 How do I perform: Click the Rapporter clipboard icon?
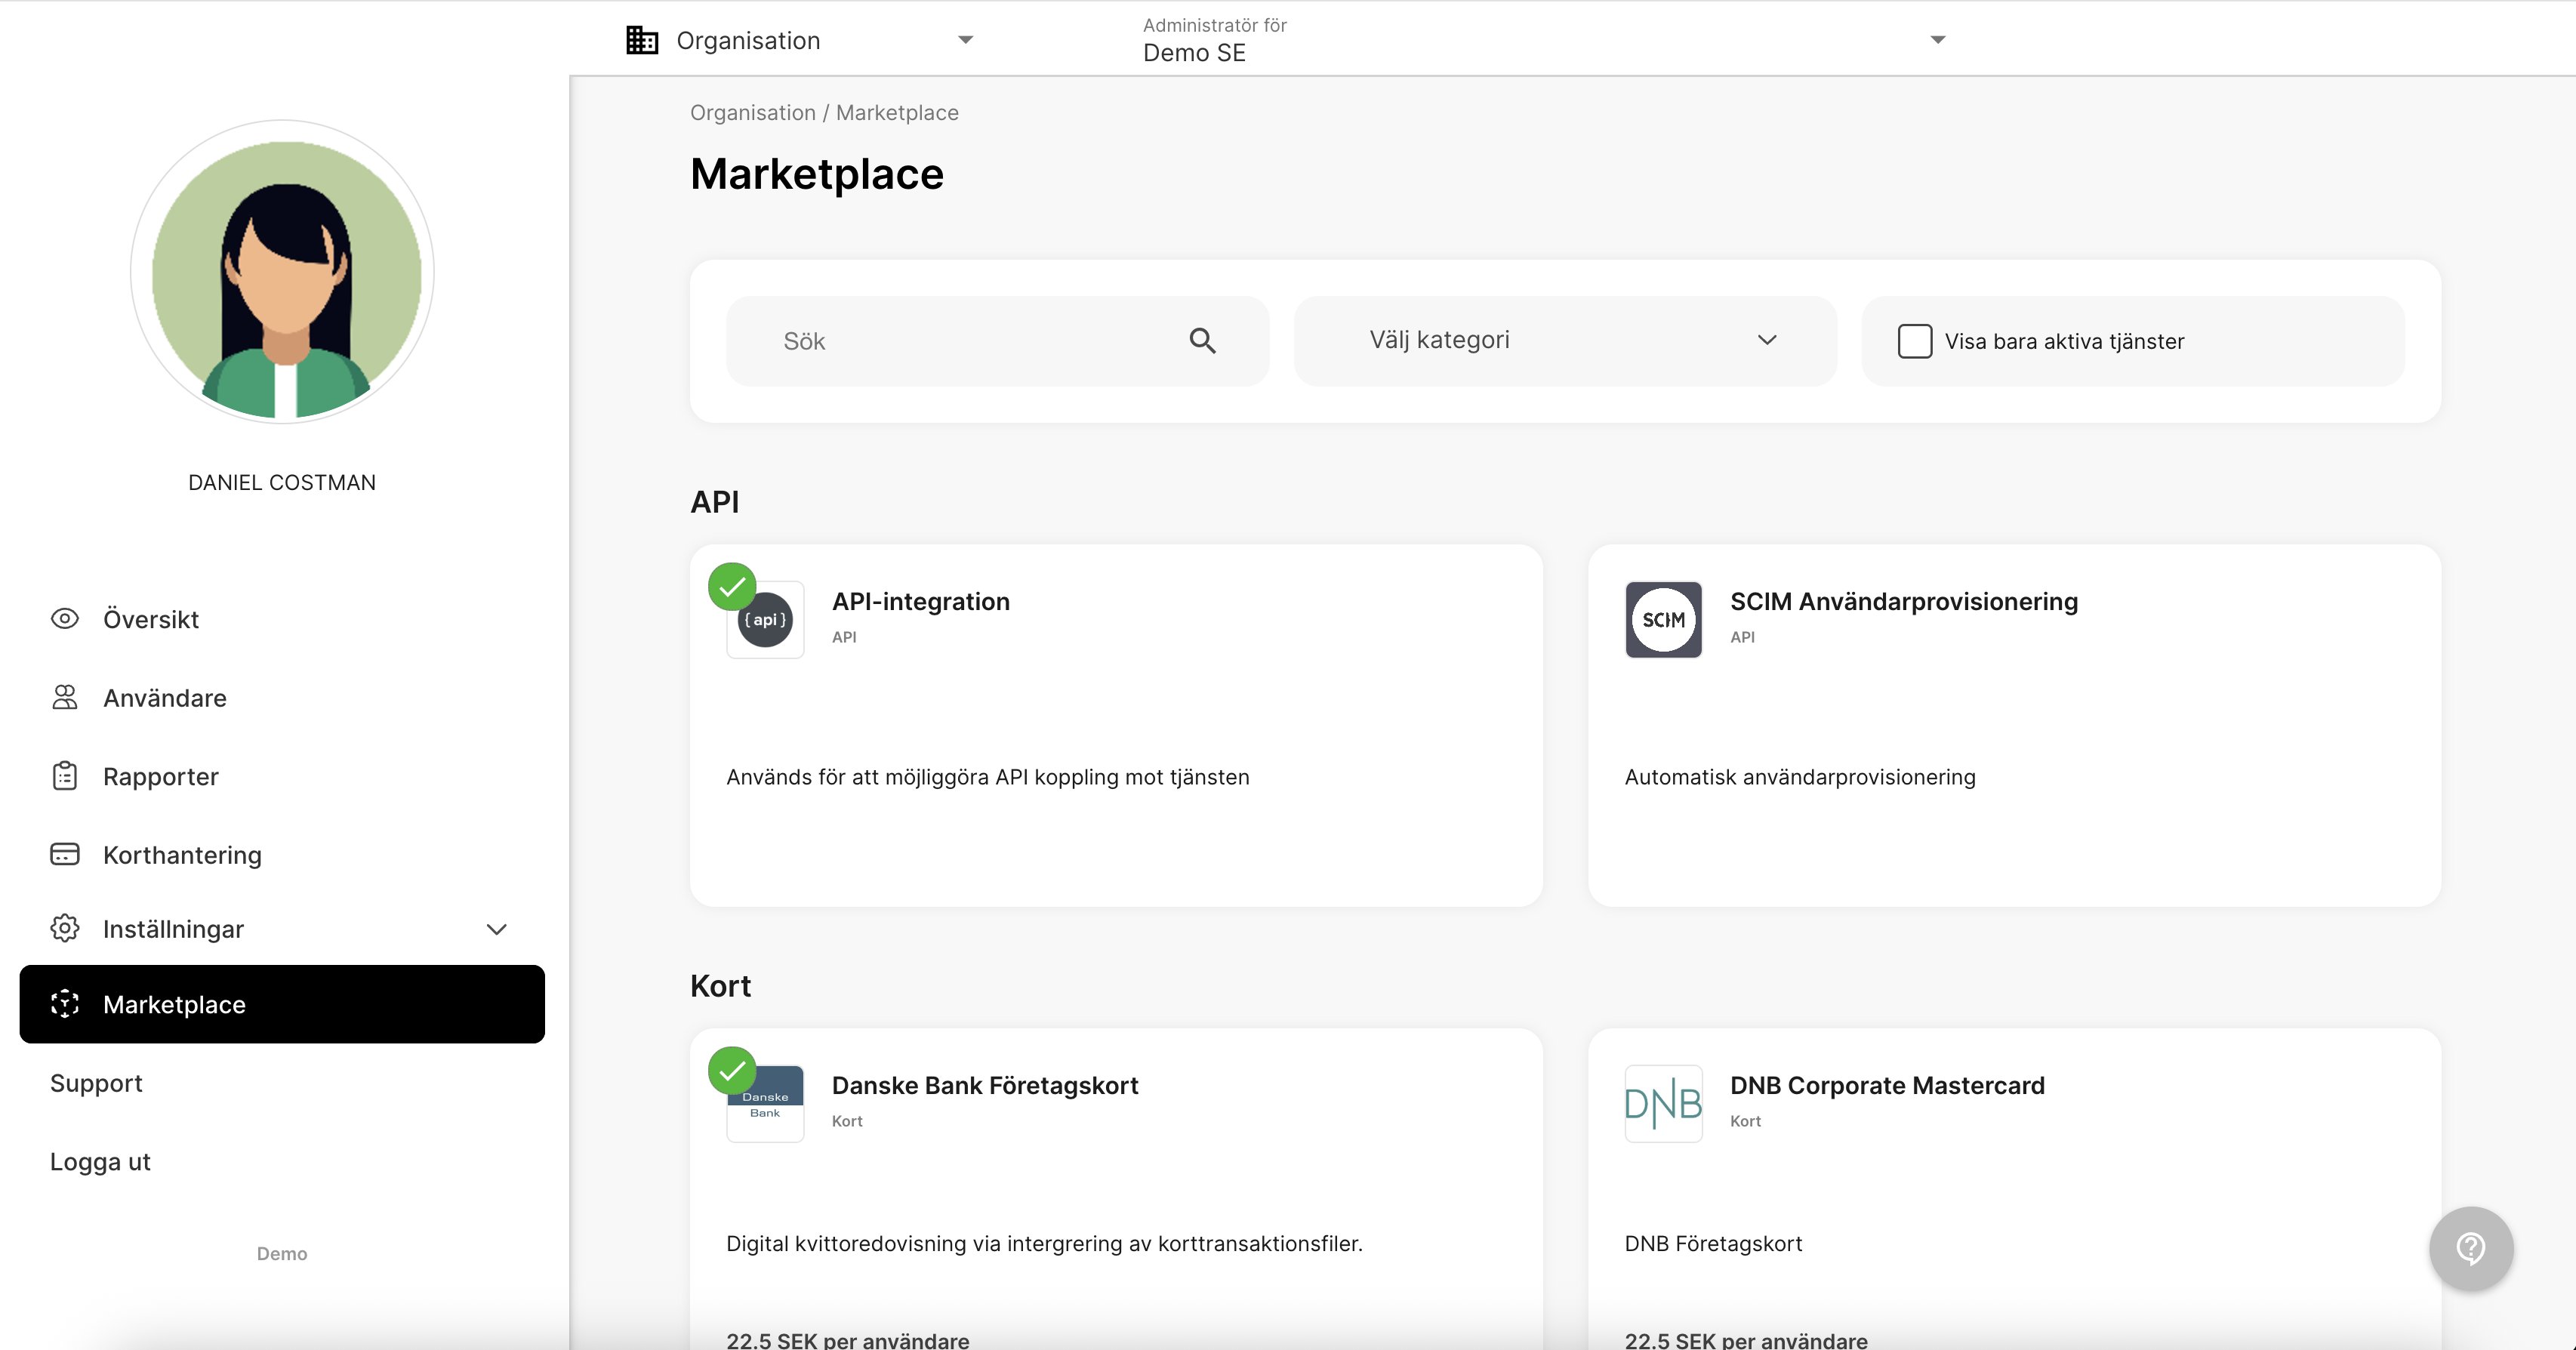click(x=65, y=776)
